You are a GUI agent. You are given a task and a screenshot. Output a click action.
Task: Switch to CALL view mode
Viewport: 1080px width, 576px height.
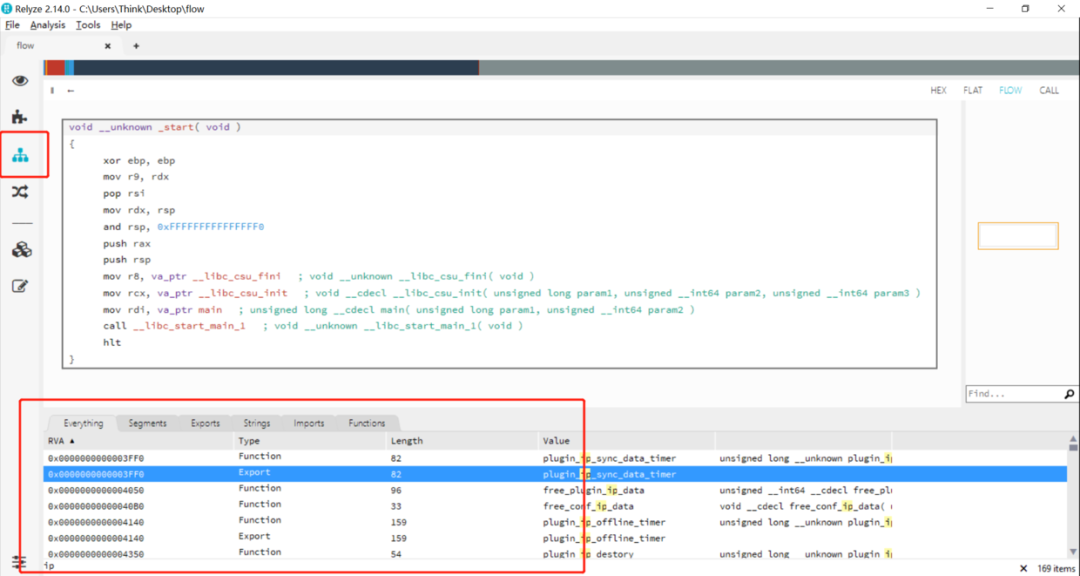click(1048, 90)
